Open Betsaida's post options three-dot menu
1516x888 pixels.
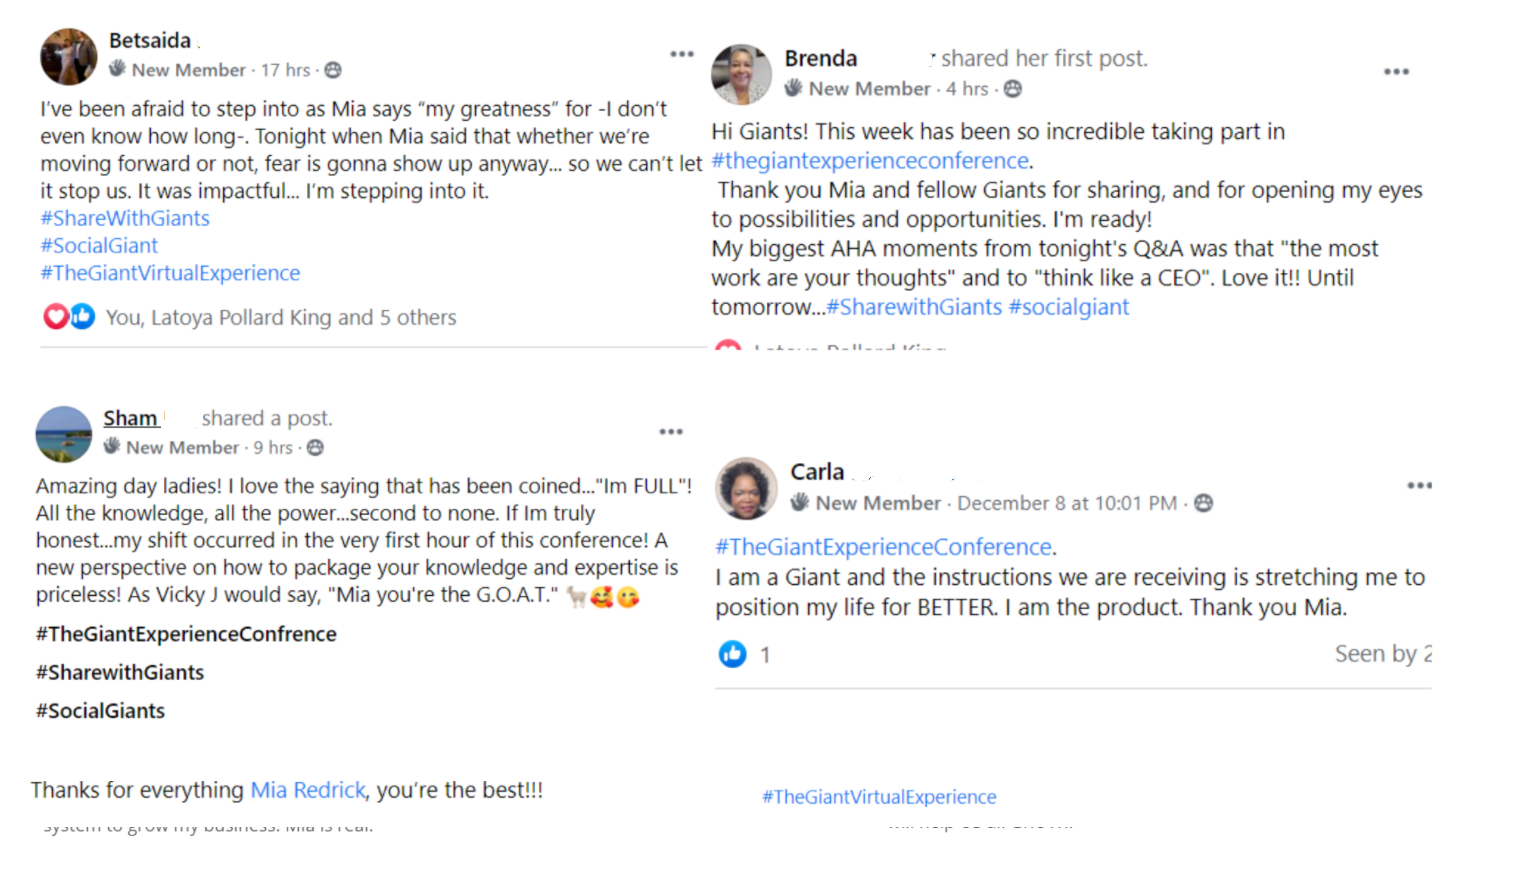click(x=682, y=54)
